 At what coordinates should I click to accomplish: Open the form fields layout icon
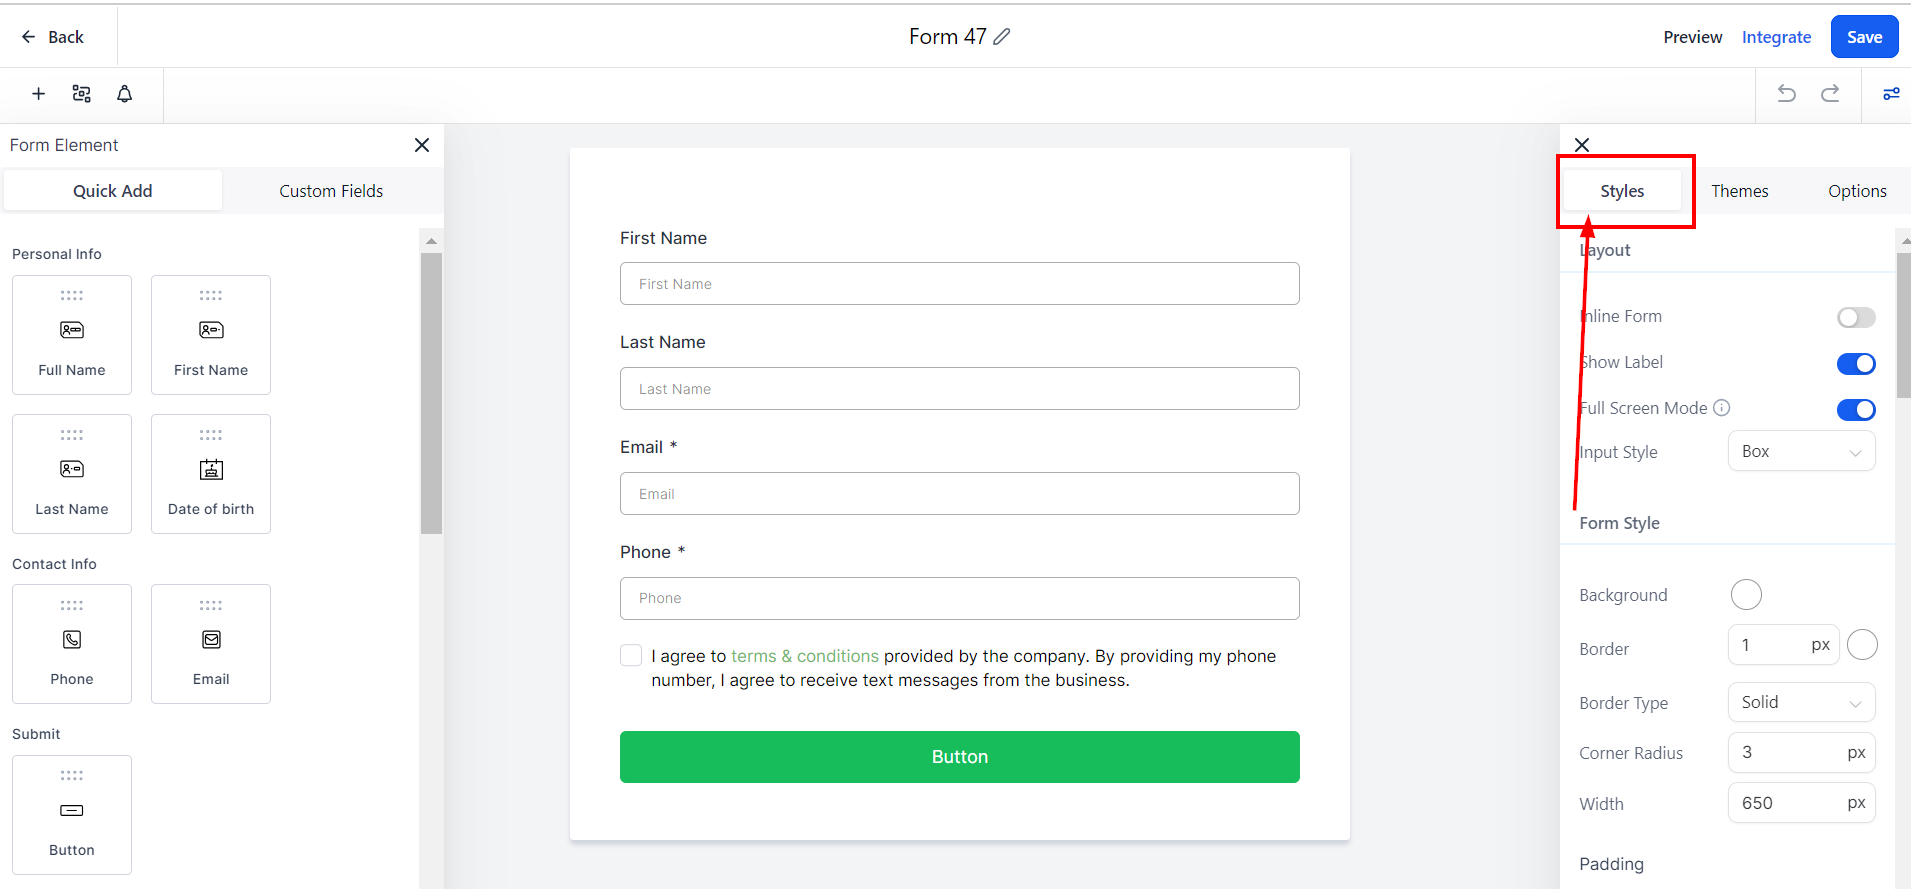pos(82,94)
